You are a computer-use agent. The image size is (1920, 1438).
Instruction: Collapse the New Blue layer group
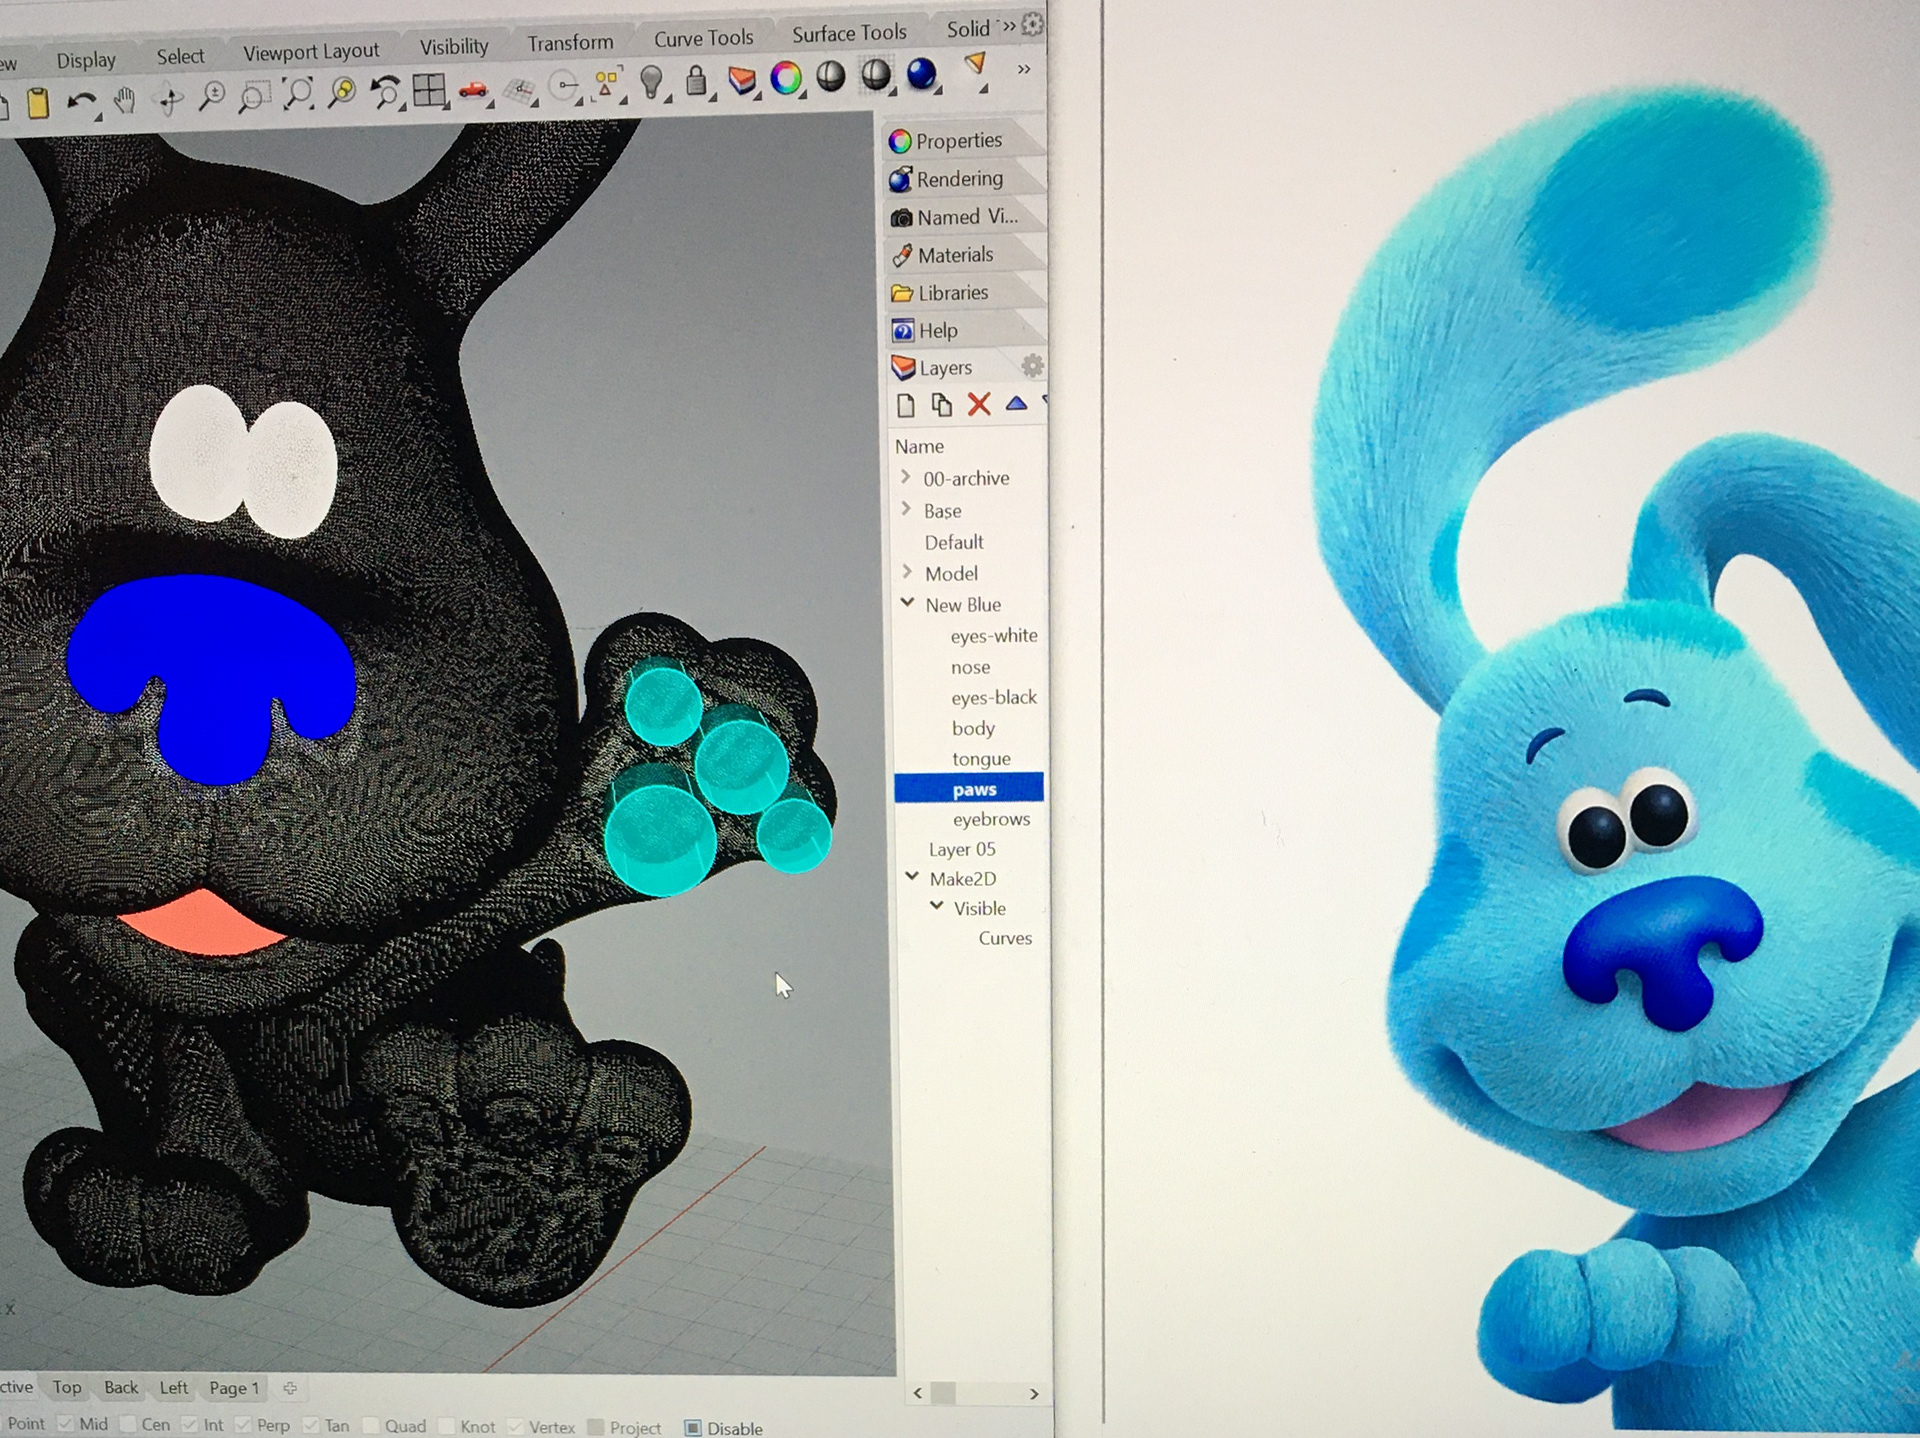[x=908, y=603]
